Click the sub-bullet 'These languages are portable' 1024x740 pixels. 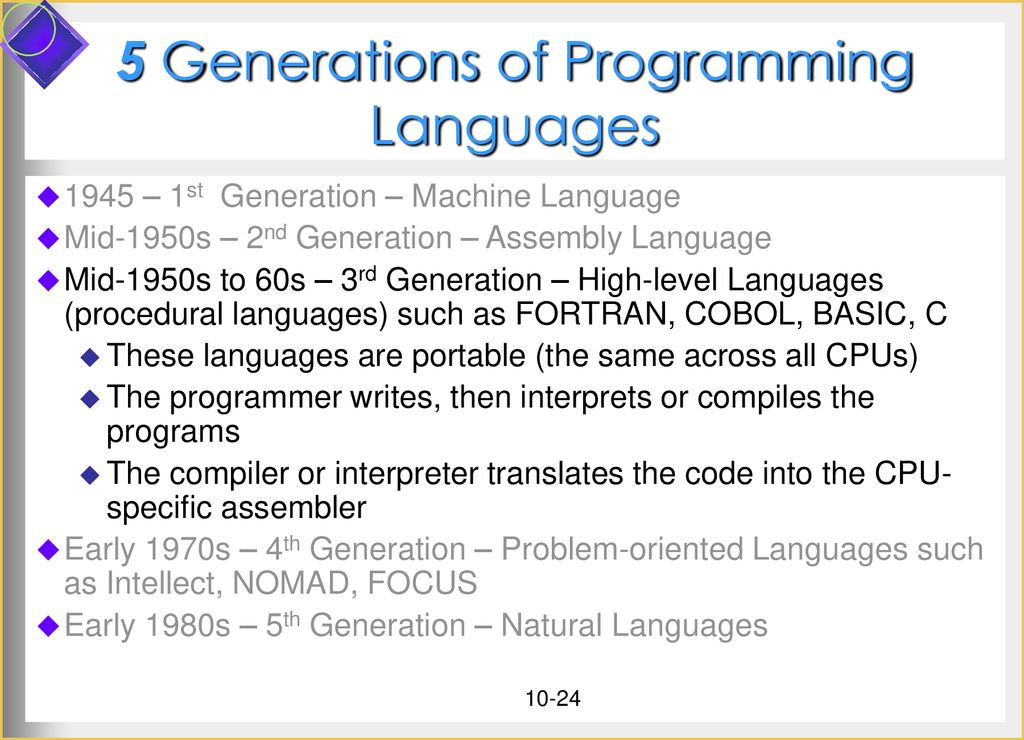(512, 356)
